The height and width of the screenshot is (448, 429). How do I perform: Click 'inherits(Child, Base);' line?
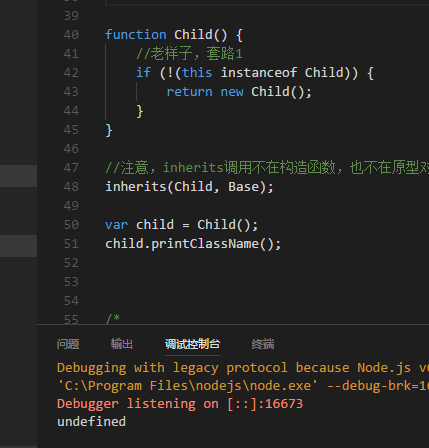(189, 187)
